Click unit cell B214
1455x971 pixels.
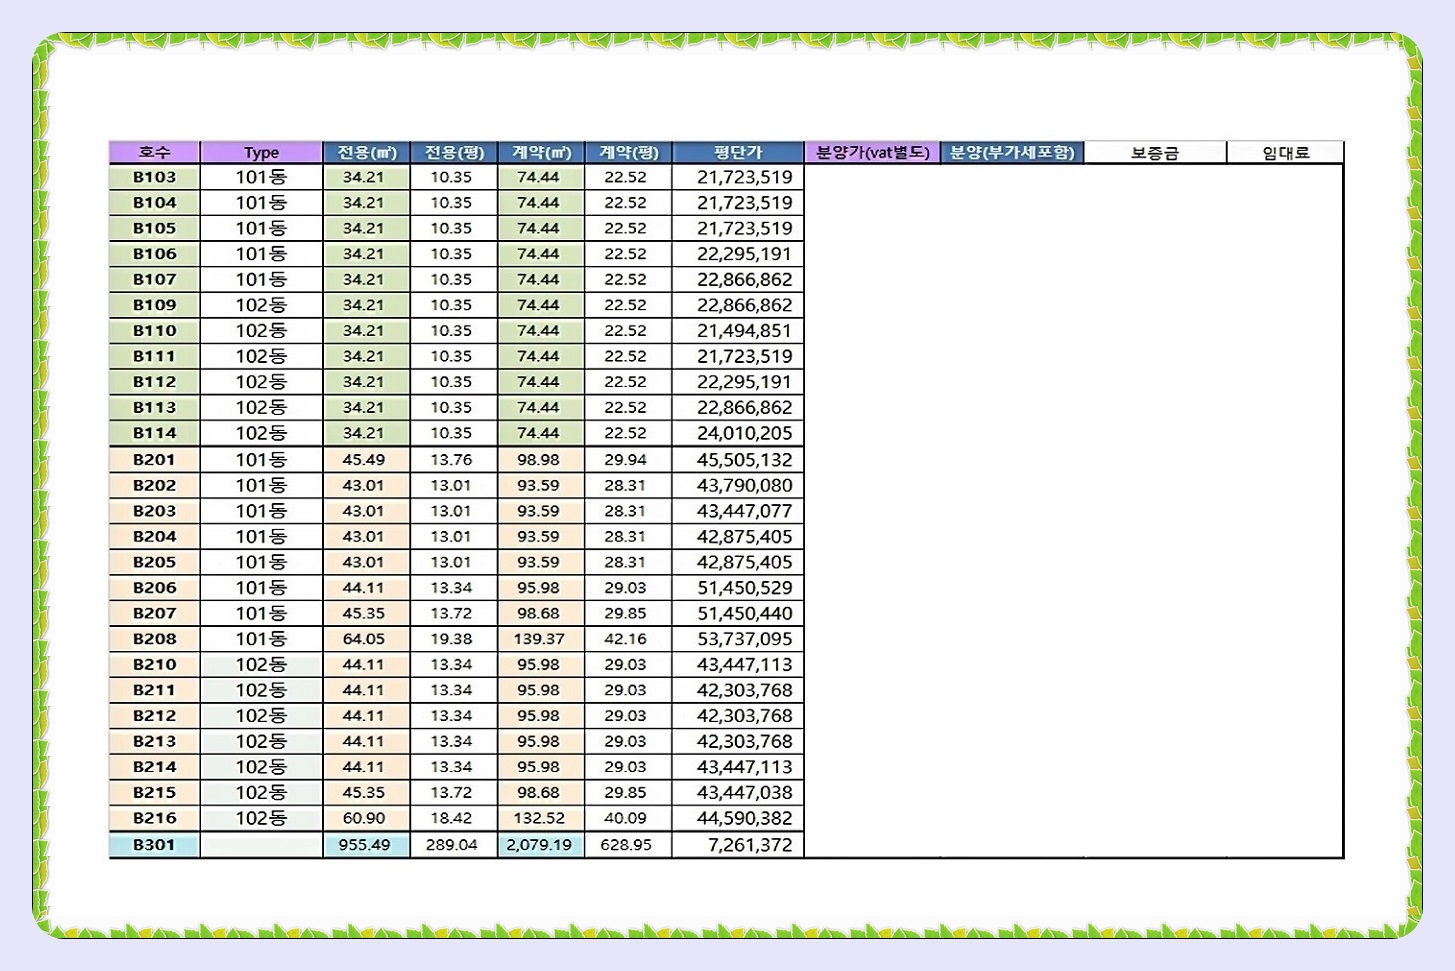[154, 767]
